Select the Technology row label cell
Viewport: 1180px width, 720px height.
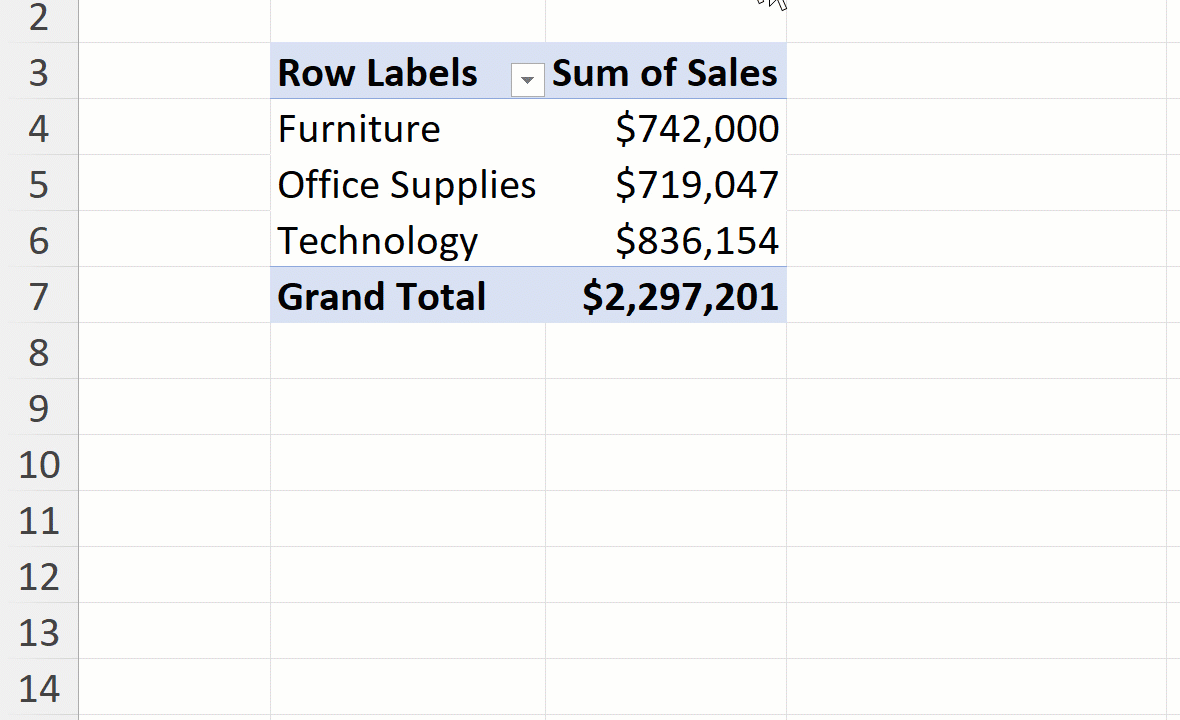(x=377, y=241)
